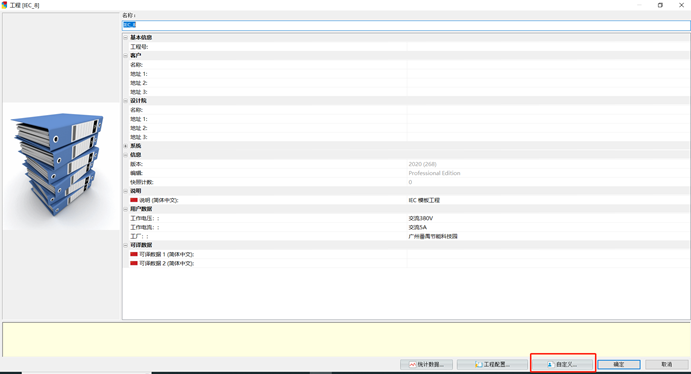Collapse the 说明 section
This screenshot has height=374, width=691.
click(x=126, y=191)
